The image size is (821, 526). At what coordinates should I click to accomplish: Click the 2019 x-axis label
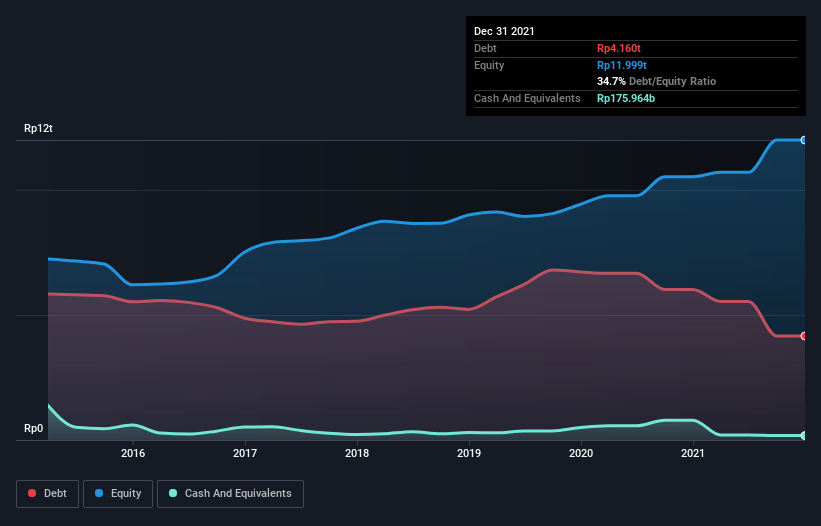pyautogui.click(x=469, y=453)
